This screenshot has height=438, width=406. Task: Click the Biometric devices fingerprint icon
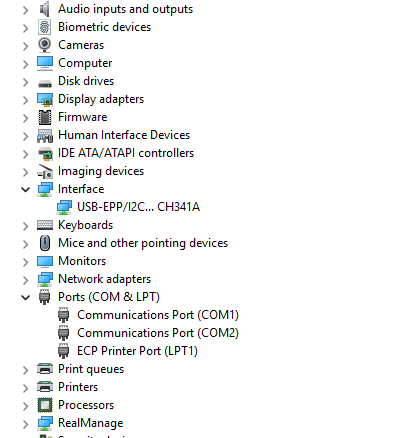pyautogui.click(x=45, y=27)
